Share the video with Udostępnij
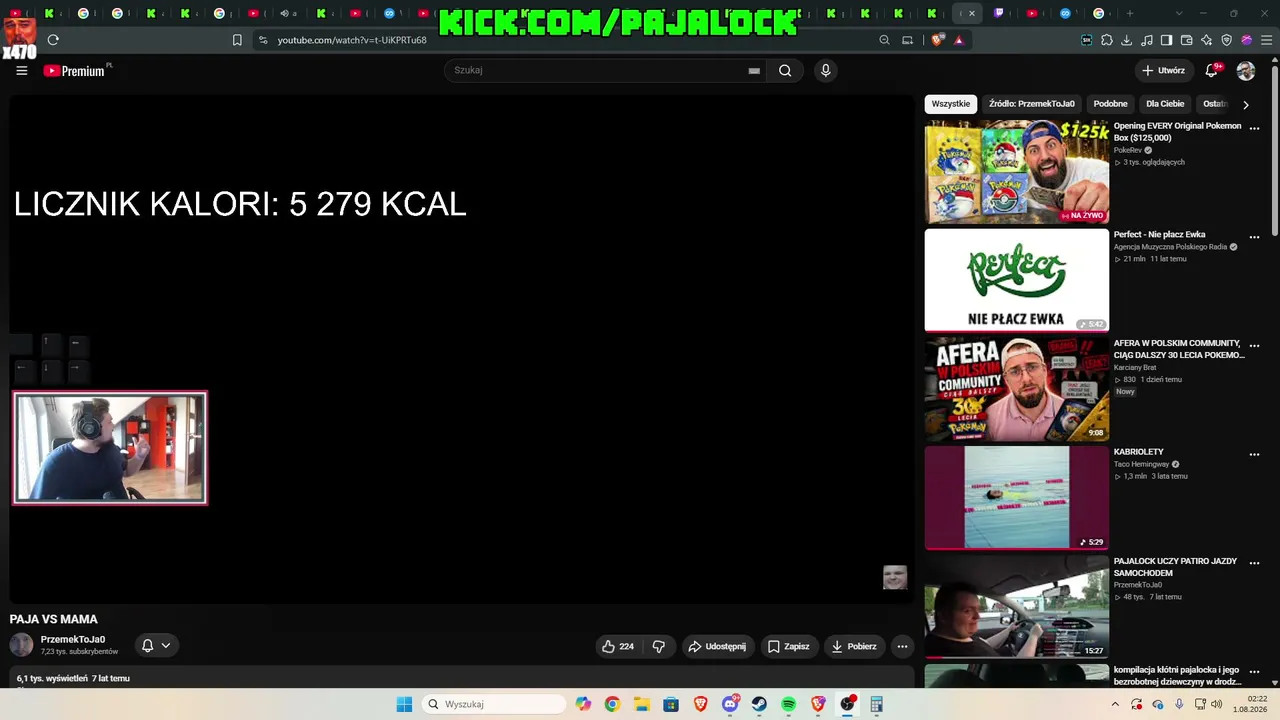This screenshot has width=1280, height=720. pyautogui.click(x=716, y=646)
